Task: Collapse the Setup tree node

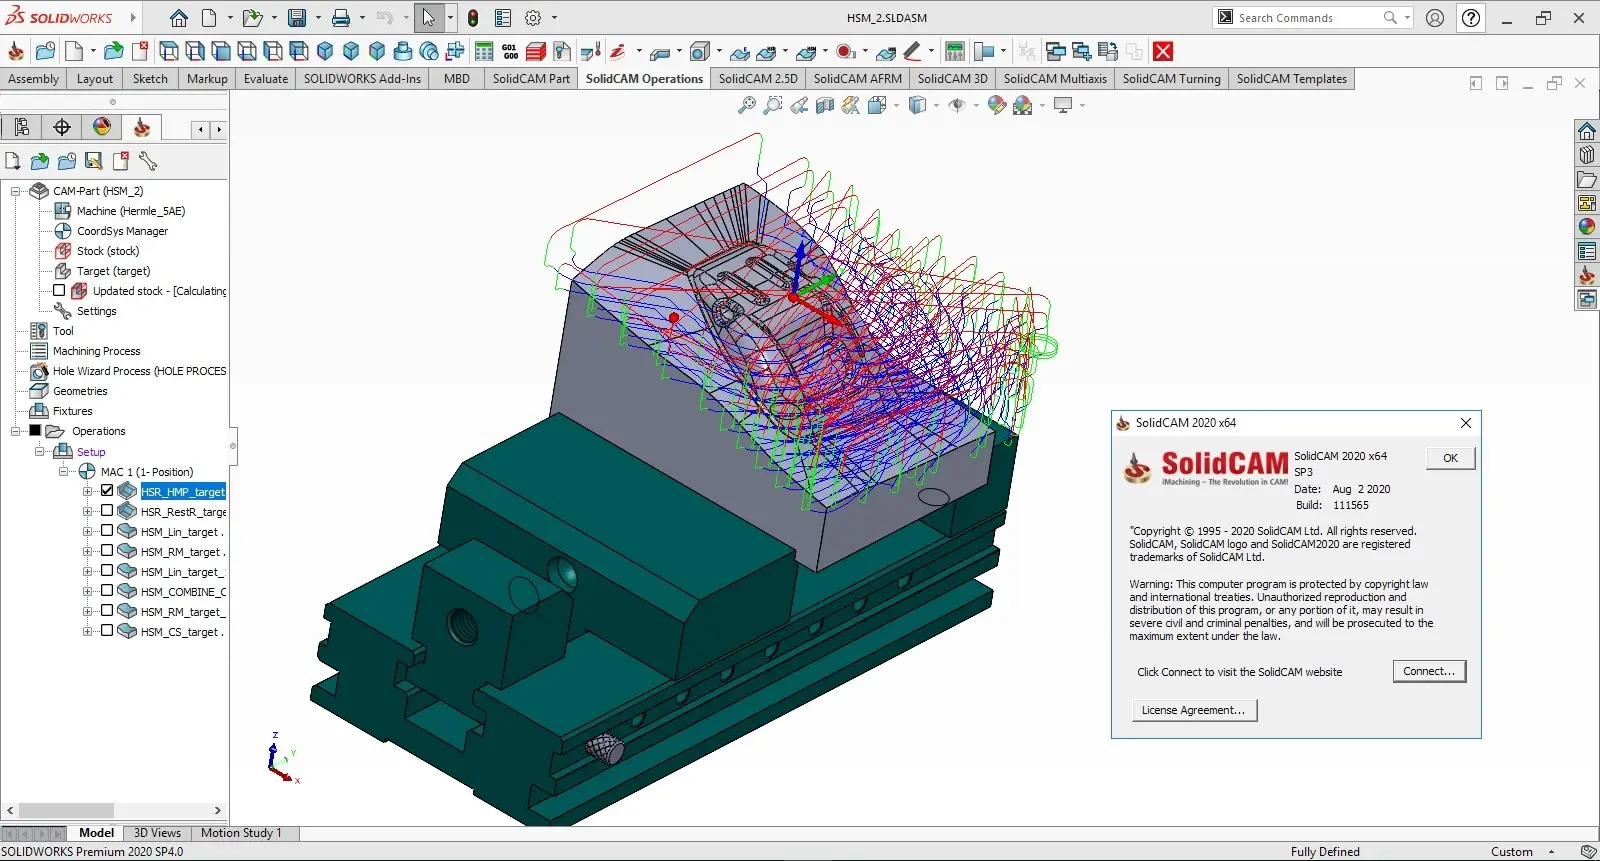Action: (39, 451)
